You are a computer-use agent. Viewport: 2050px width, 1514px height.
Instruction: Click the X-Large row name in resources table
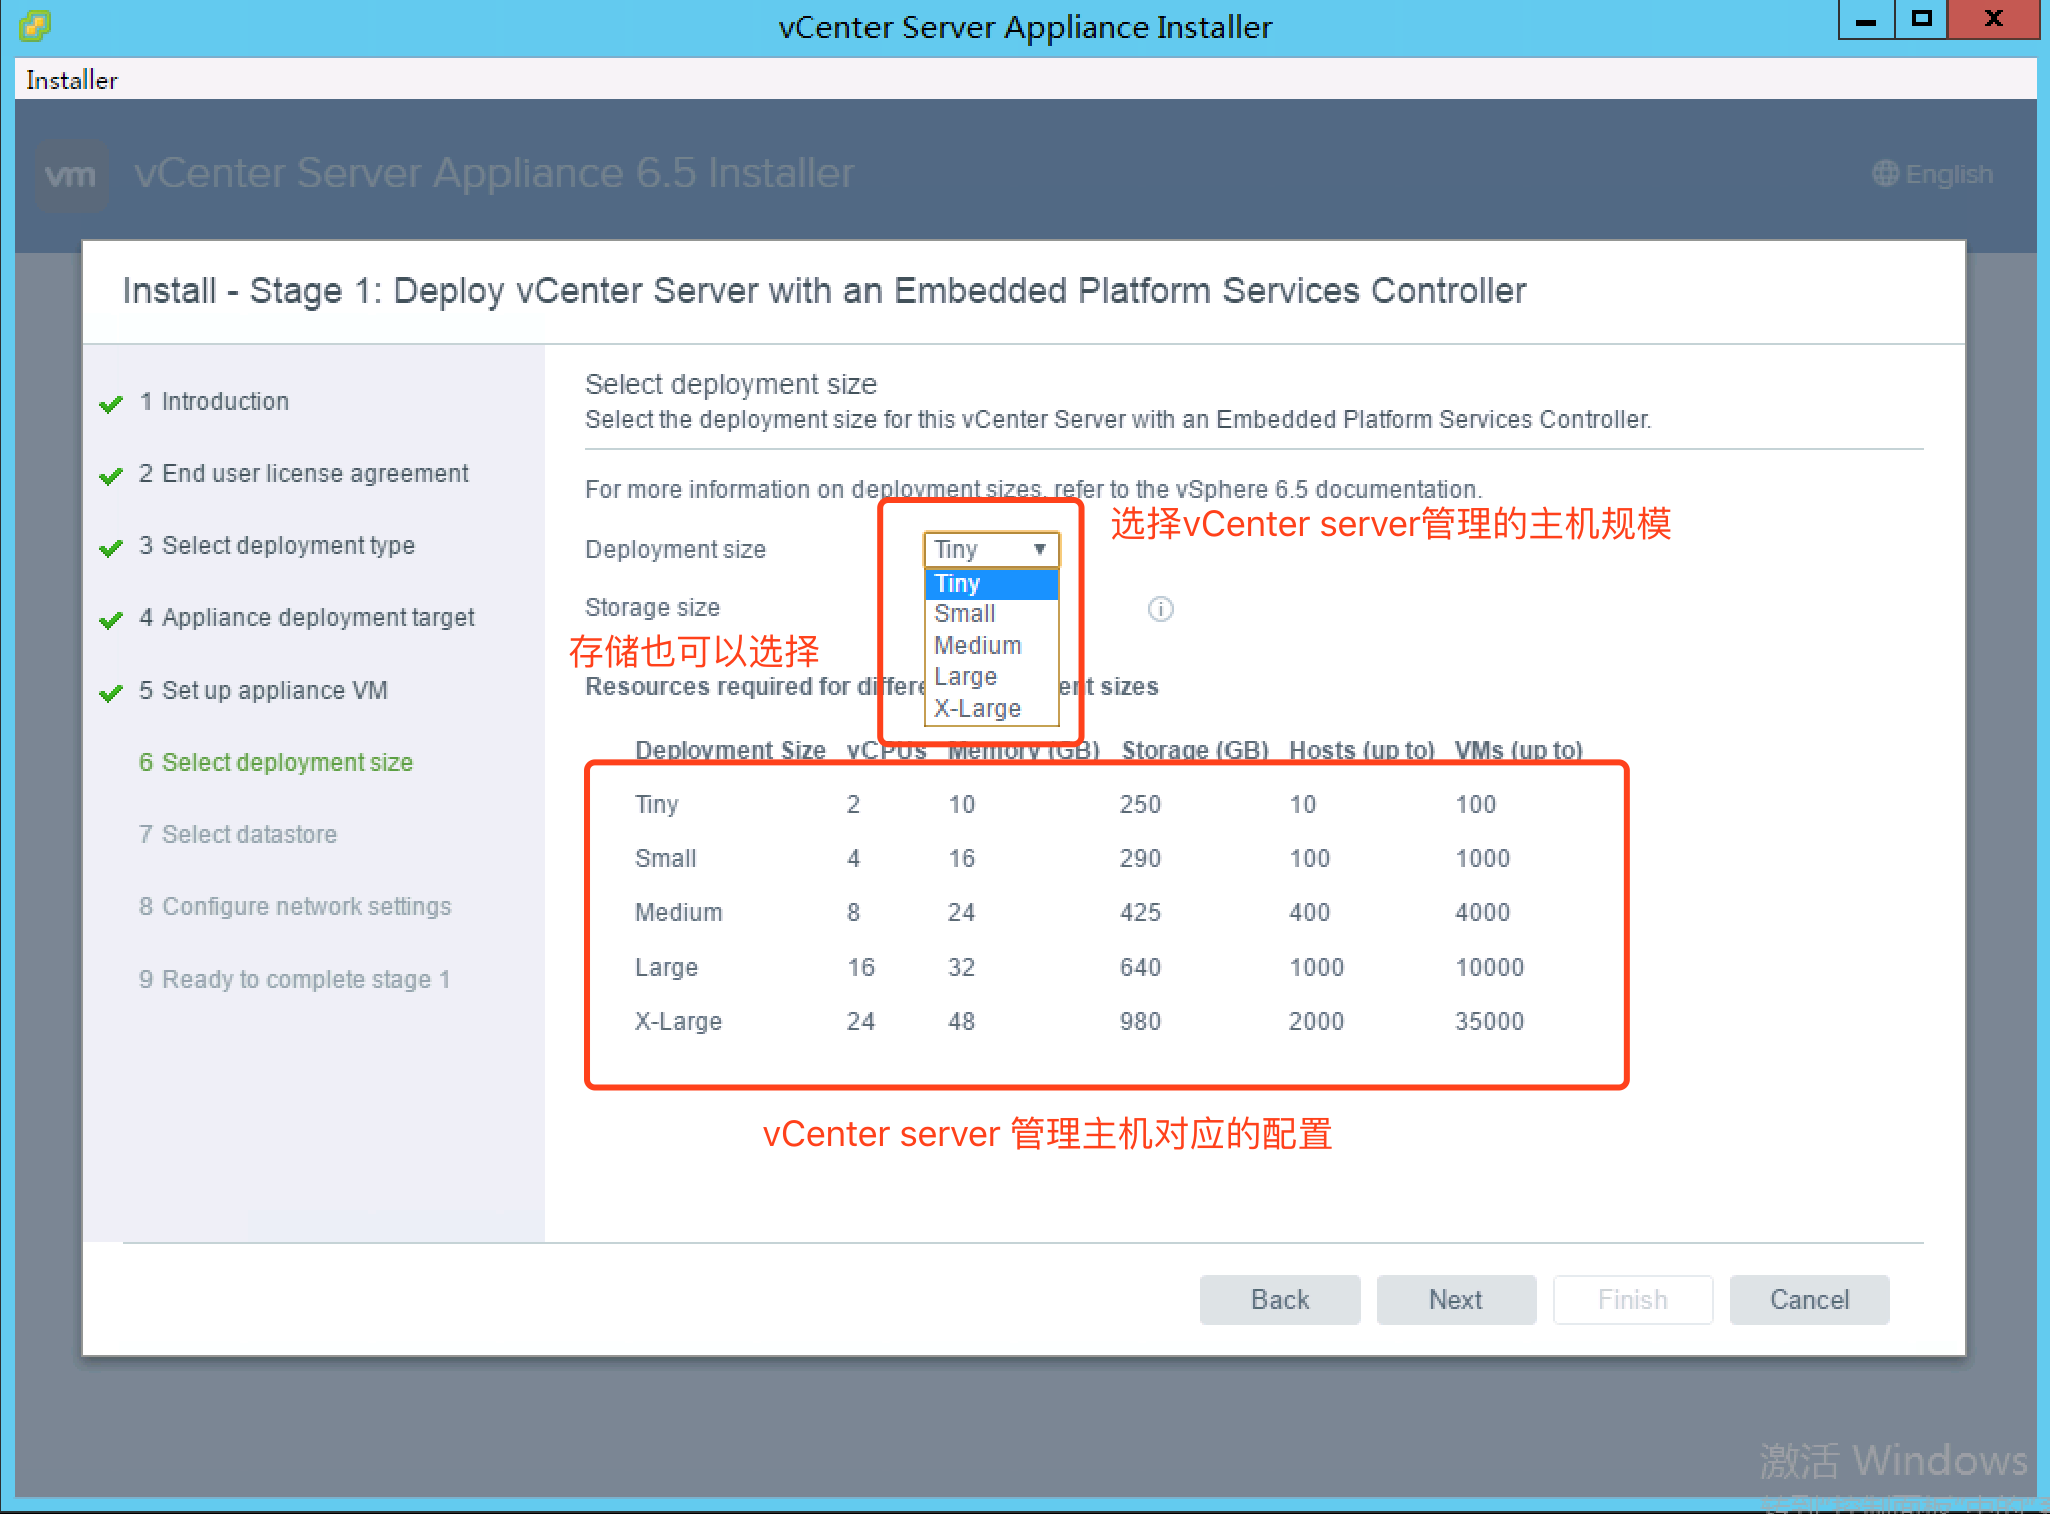[x=678, y=1021]
